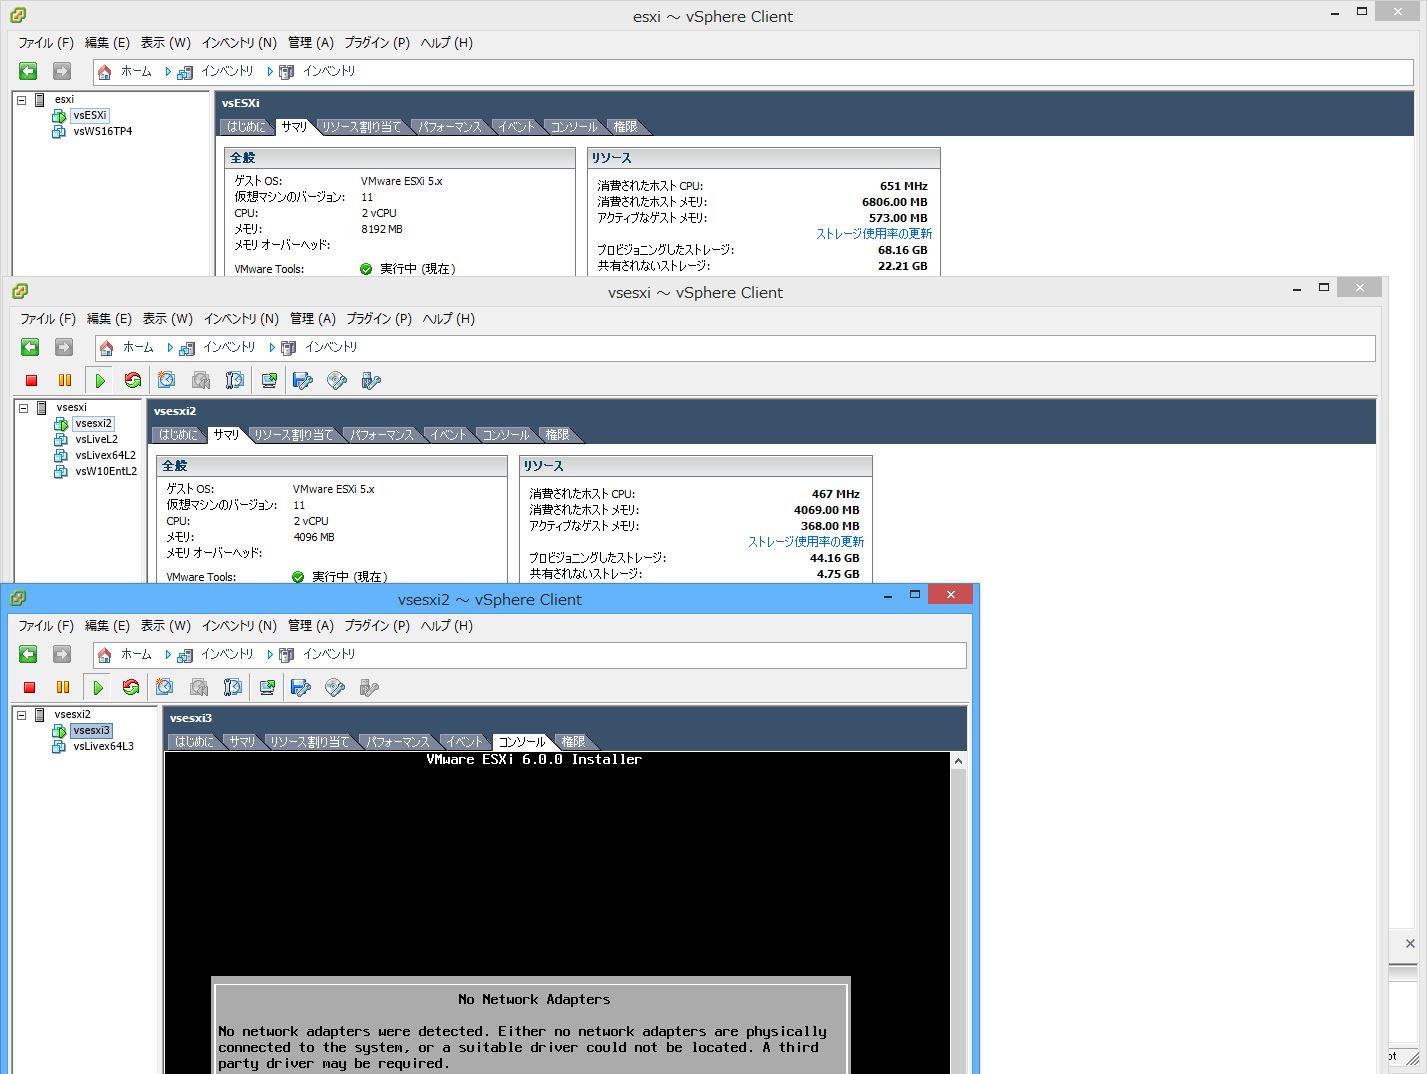The height and width of the screenshot is (1074, 1427).
Task: Connect CD/DVD device icon in vsesxi2 toolbar
Action: click(x=335, y=687)
